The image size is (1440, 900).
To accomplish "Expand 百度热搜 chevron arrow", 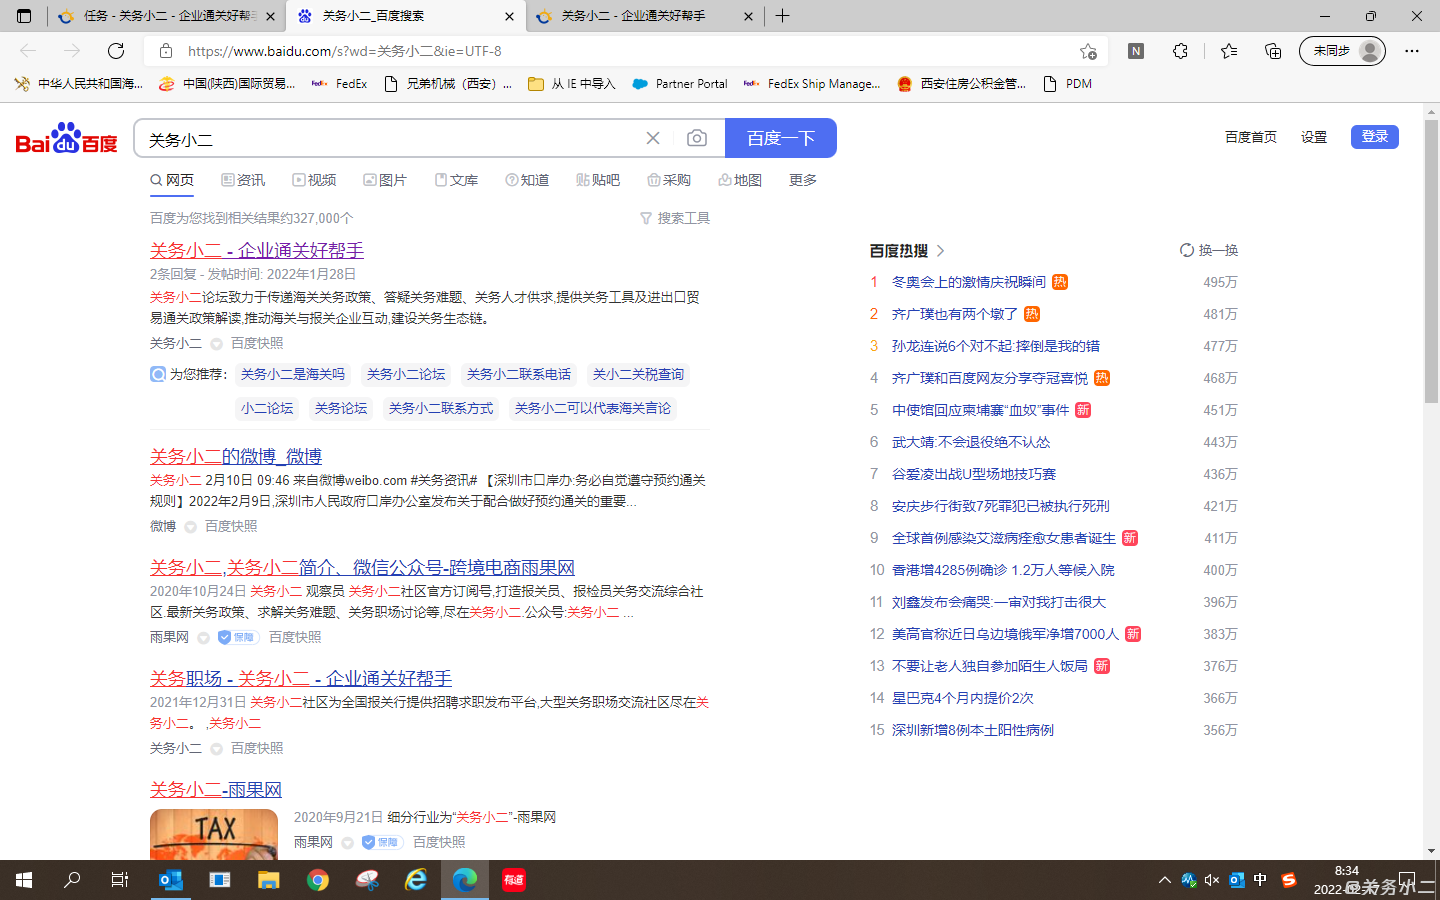I will (940, 251).
